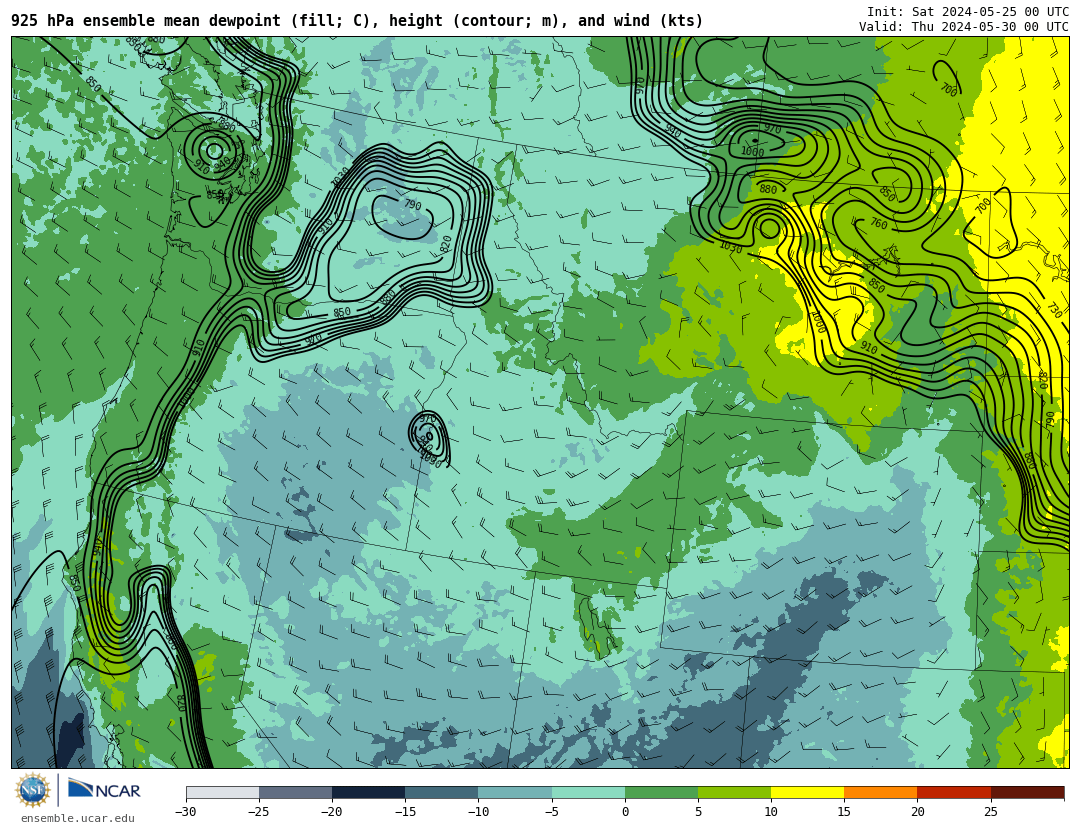Click the 15 colorbar tick label
The height and width of the screenshot is (831, 1080).
844,812
